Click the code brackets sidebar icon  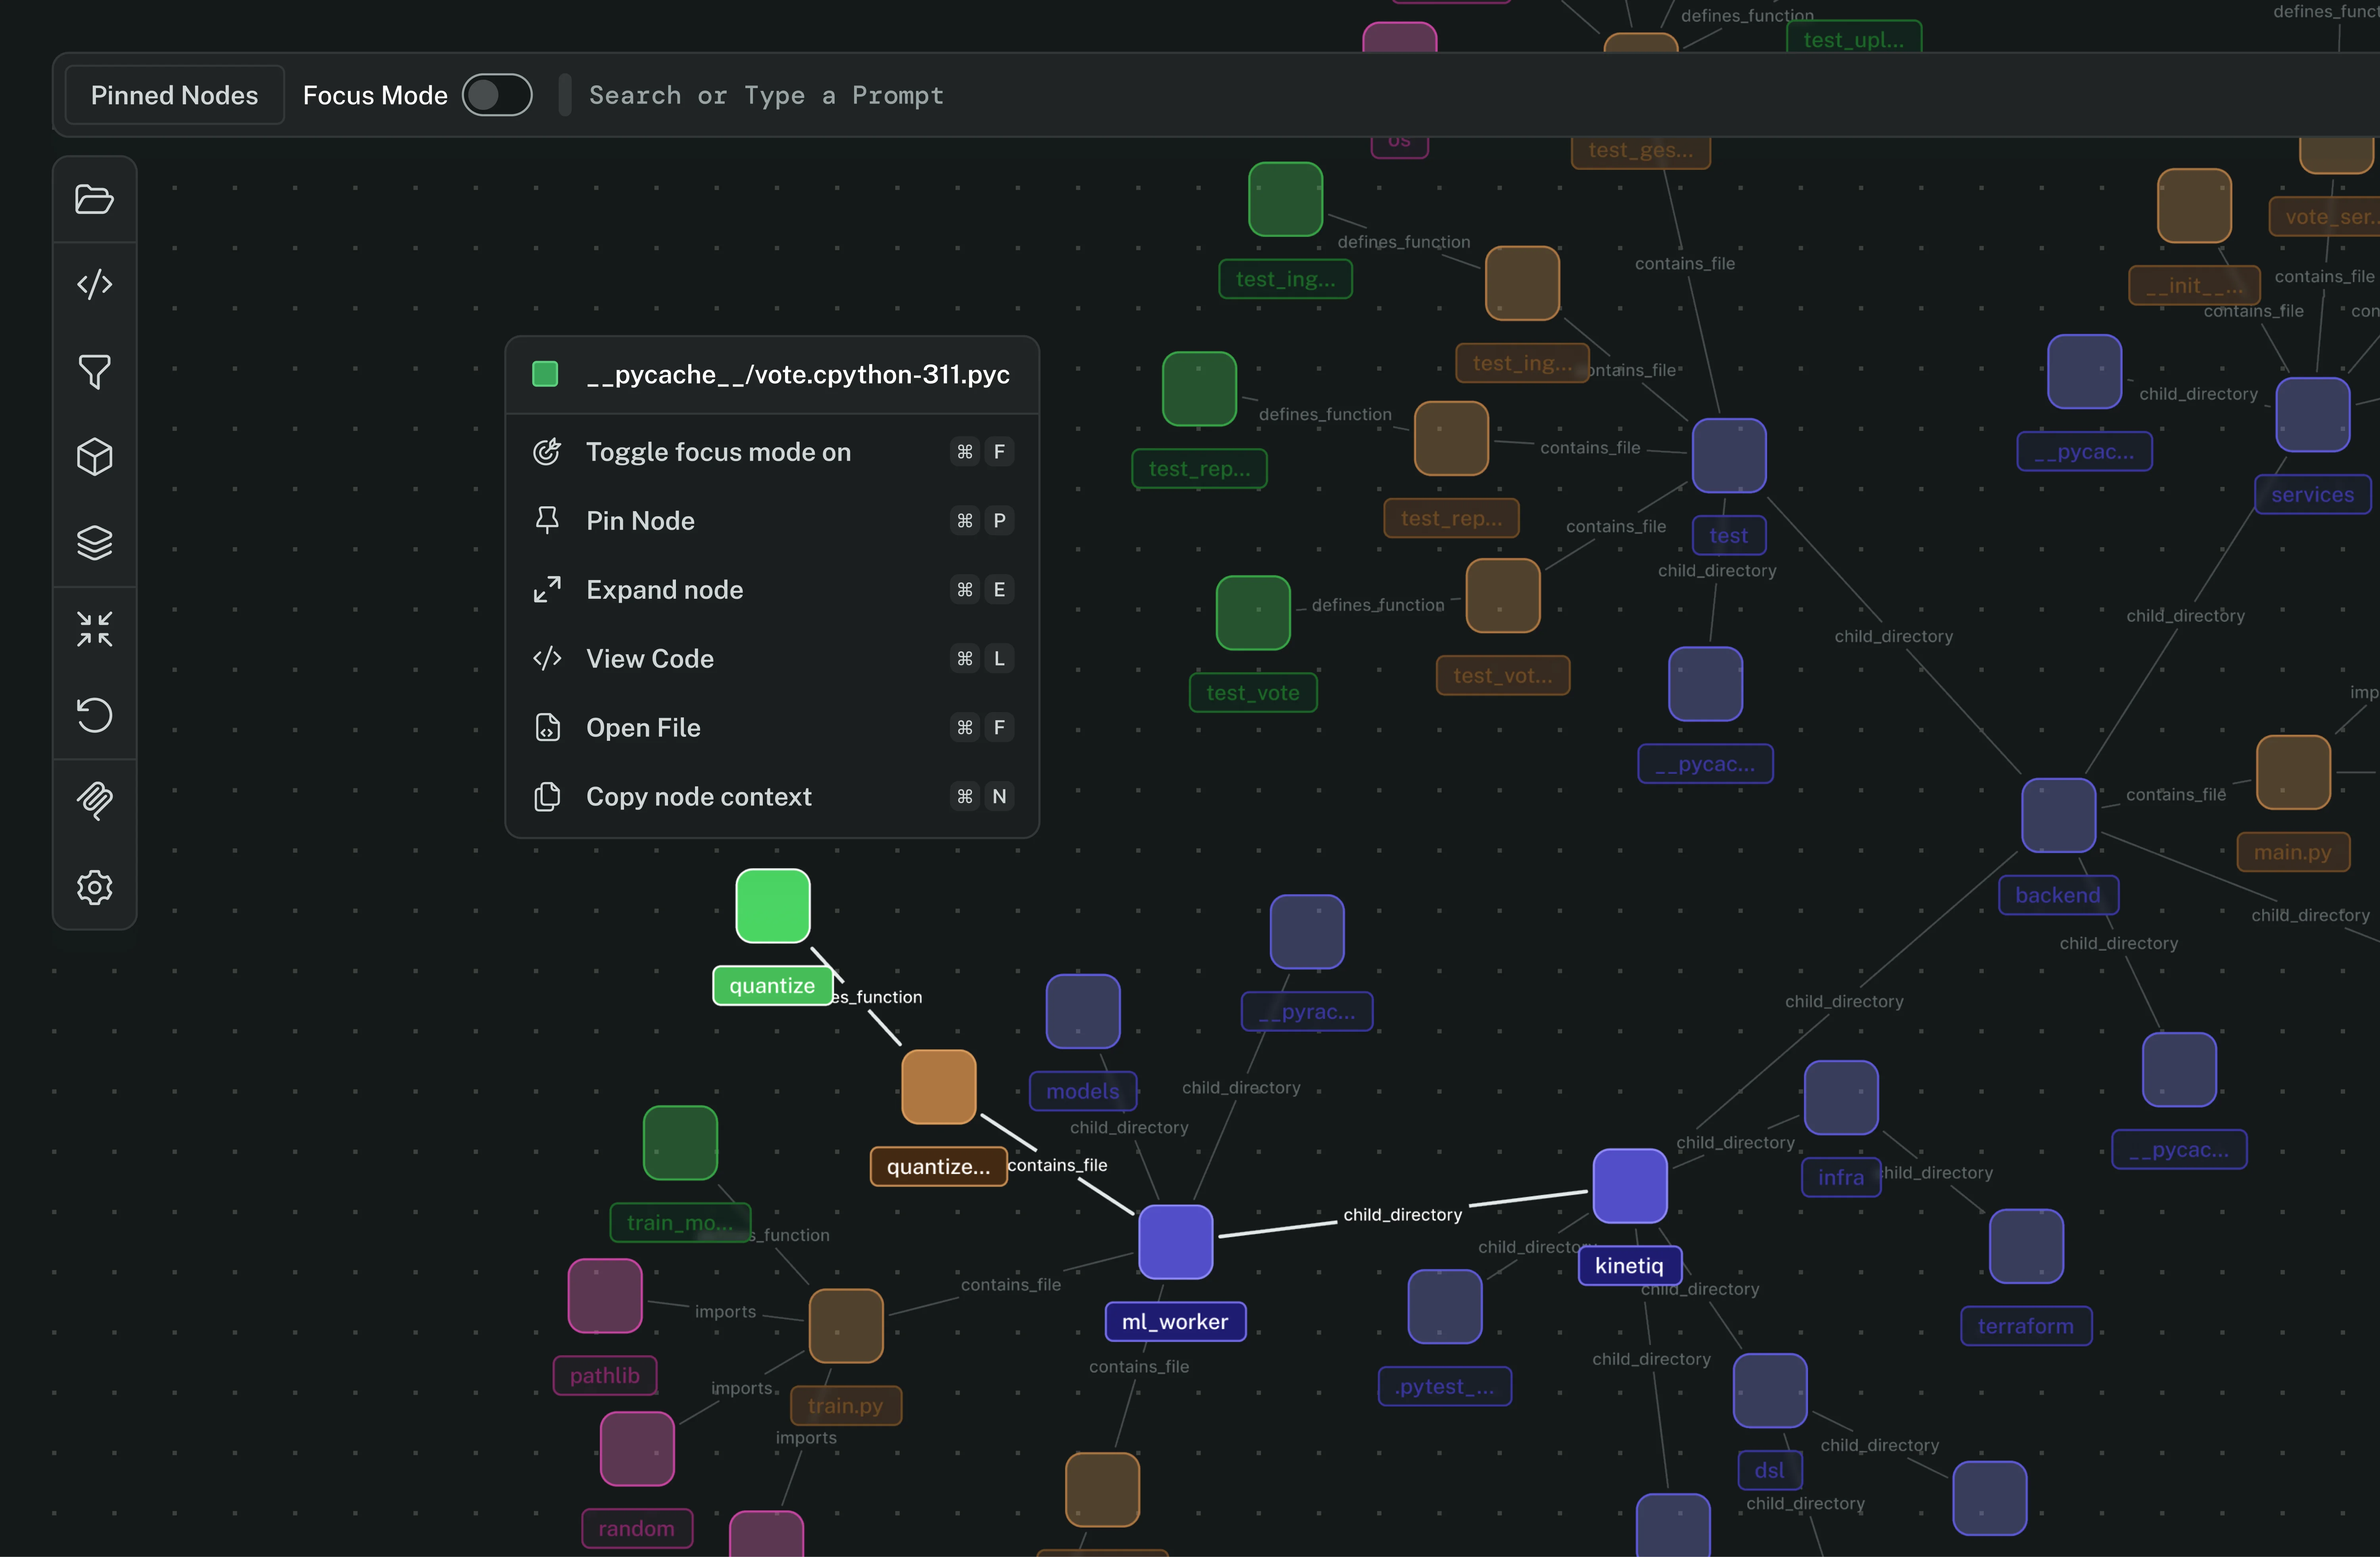(94, 285)
